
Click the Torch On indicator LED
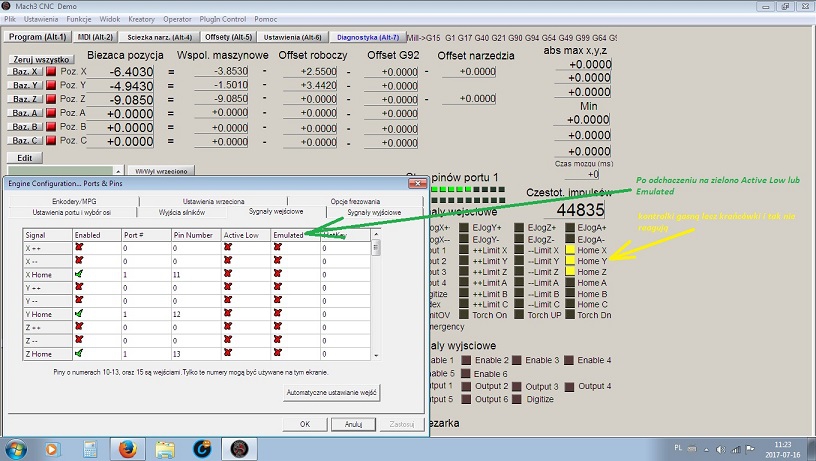click(x=464, y=315)
